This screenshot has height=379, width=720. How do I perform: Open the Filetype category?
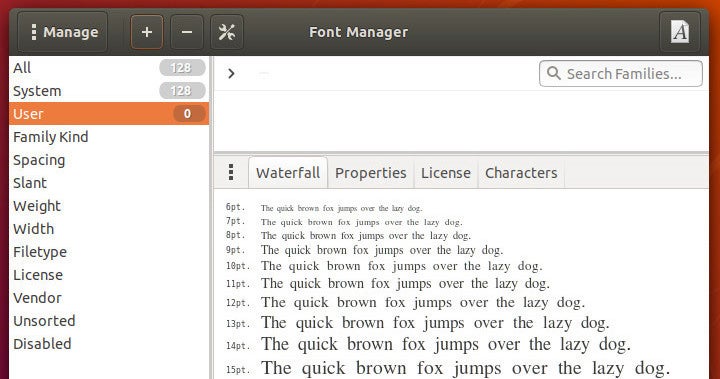coord(109,251)
